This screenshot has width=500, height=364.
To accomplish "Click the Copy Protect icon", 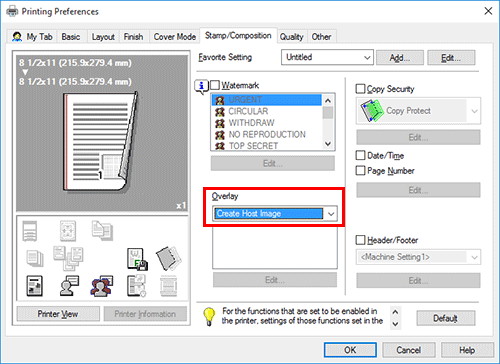I will click(371, 111).
